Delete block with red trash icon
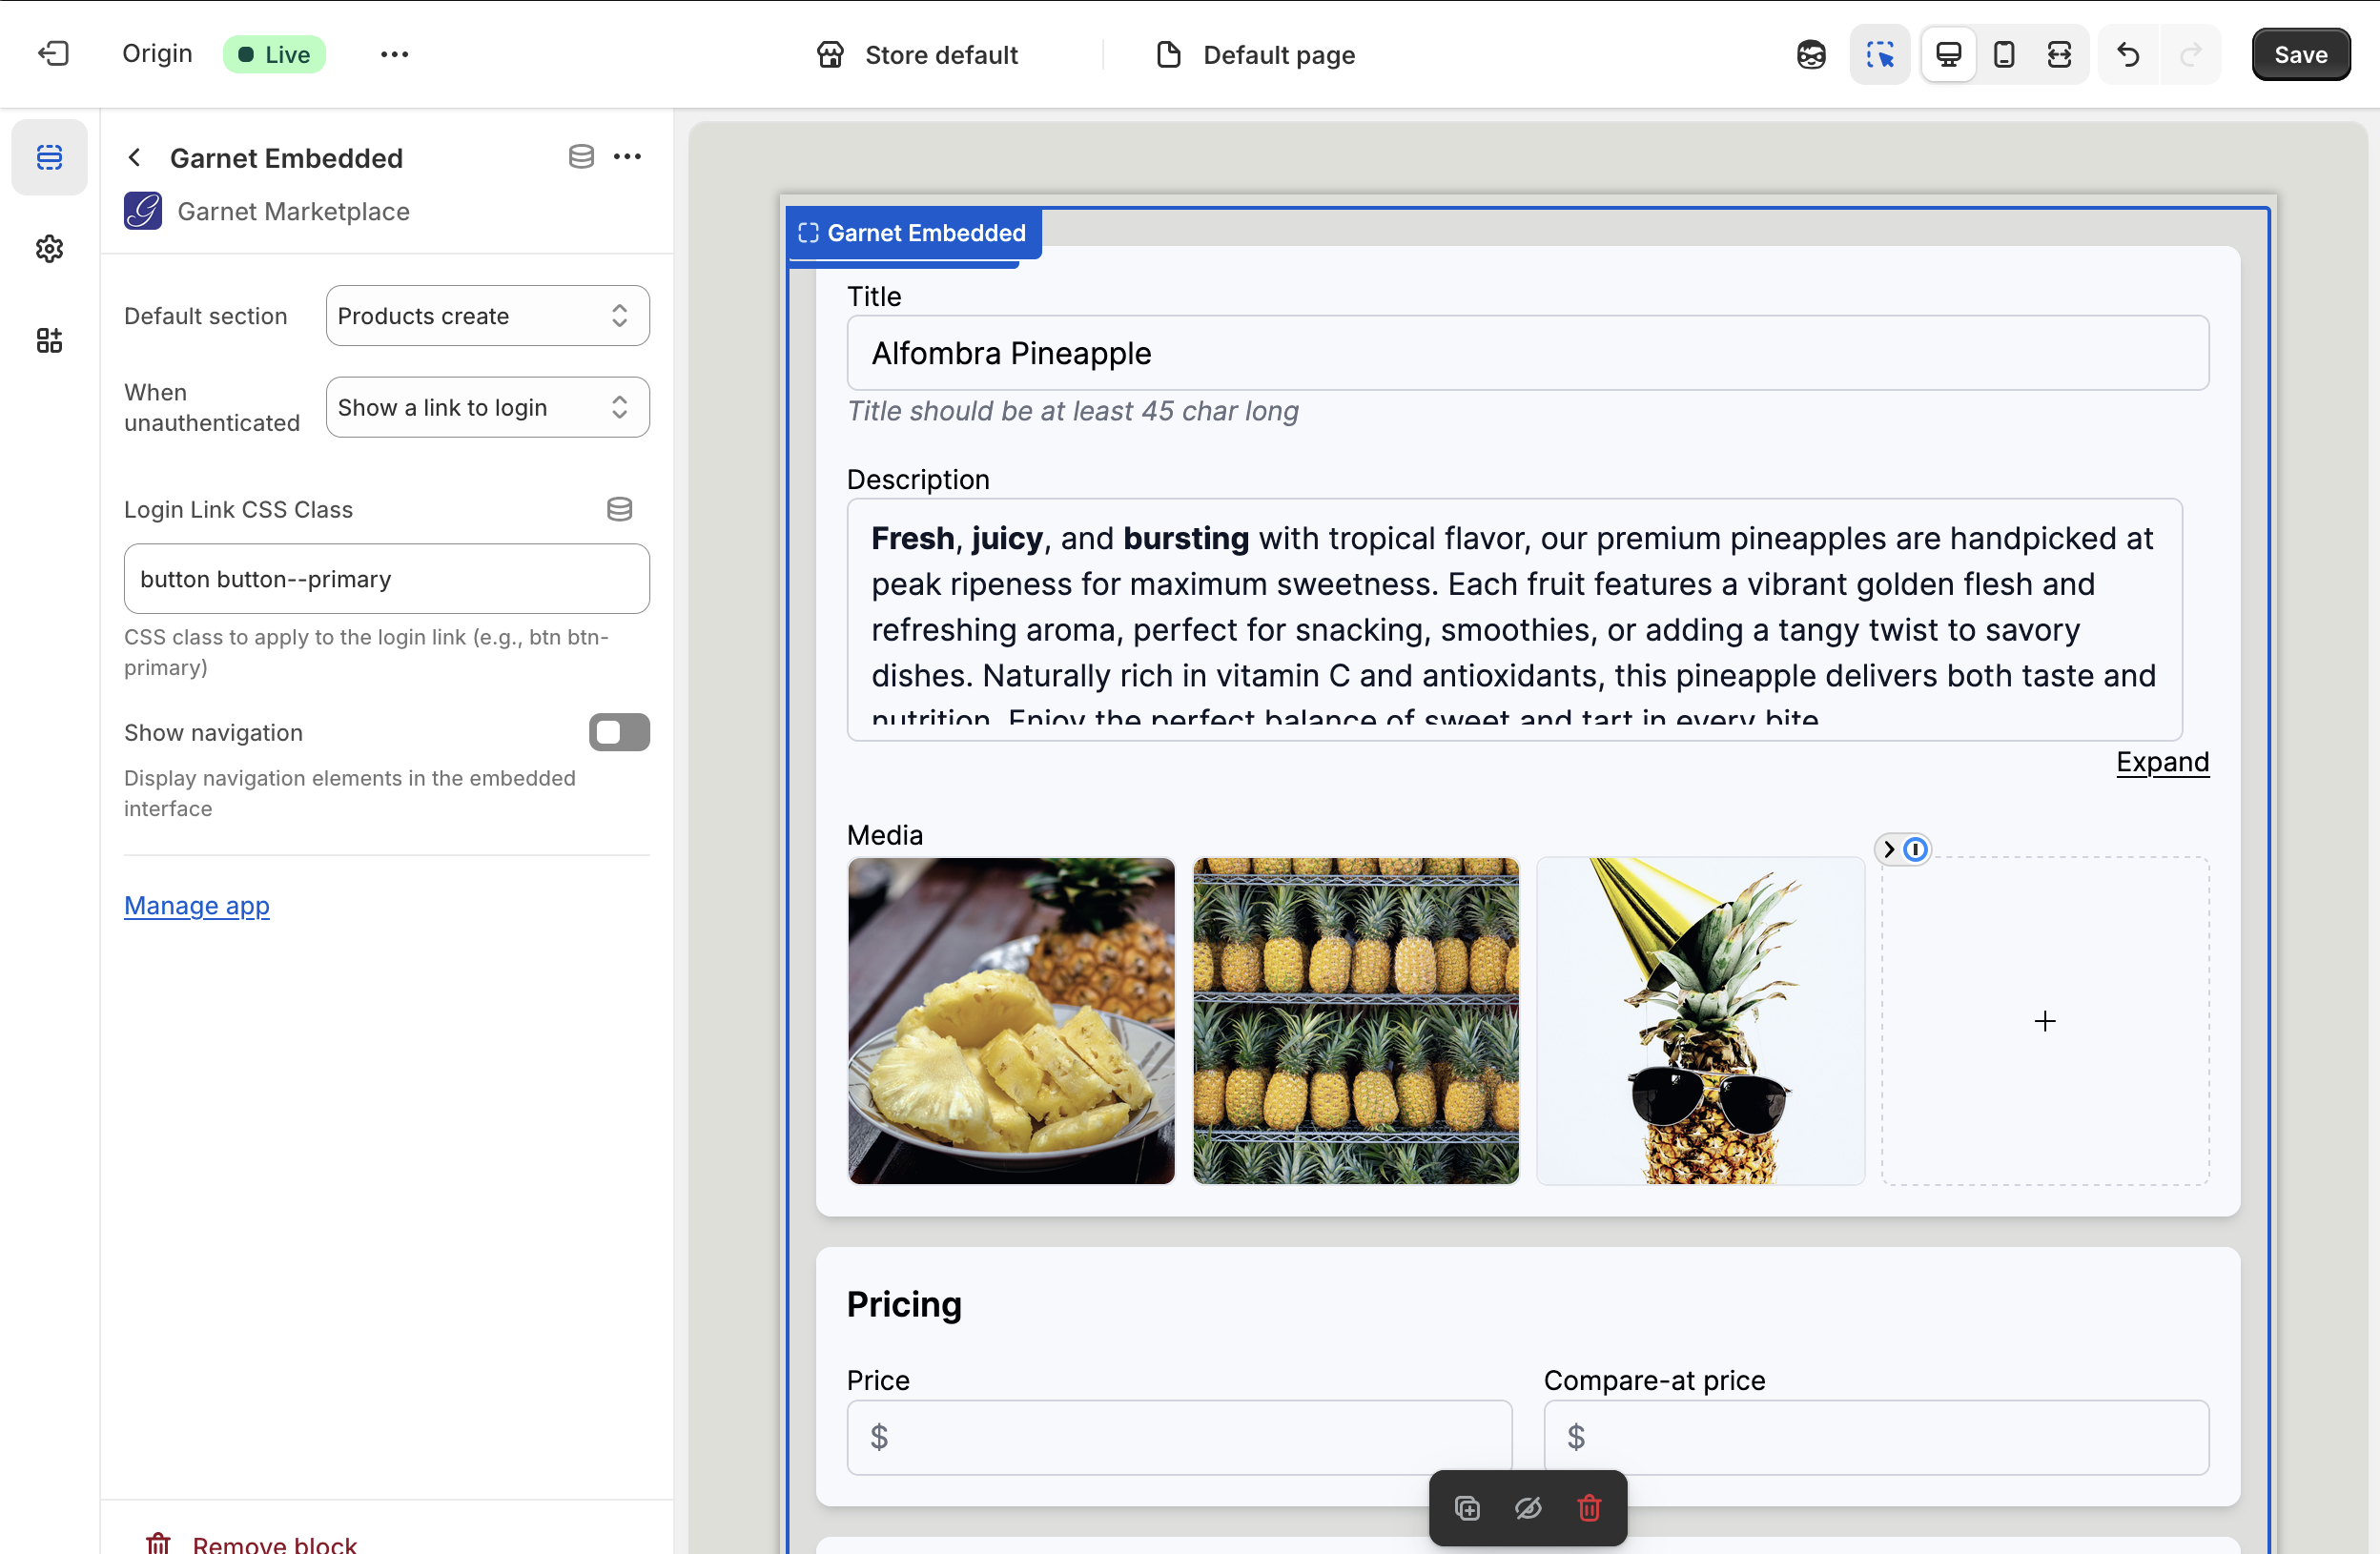Viewport: 2380px width, 1554px height. tap(1590, 1509)
